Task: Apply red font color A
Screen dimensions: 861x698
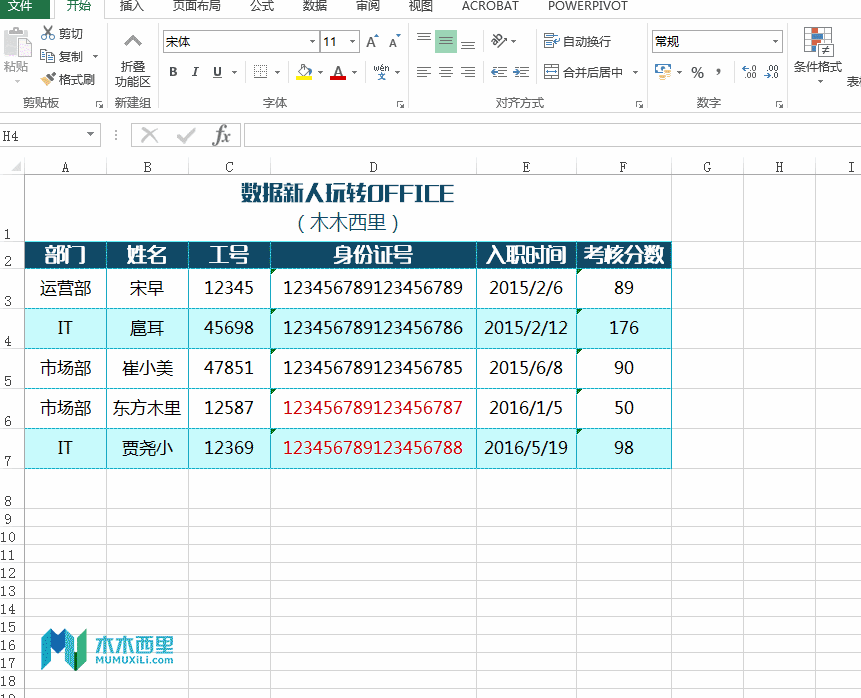Action: [338, 72]
